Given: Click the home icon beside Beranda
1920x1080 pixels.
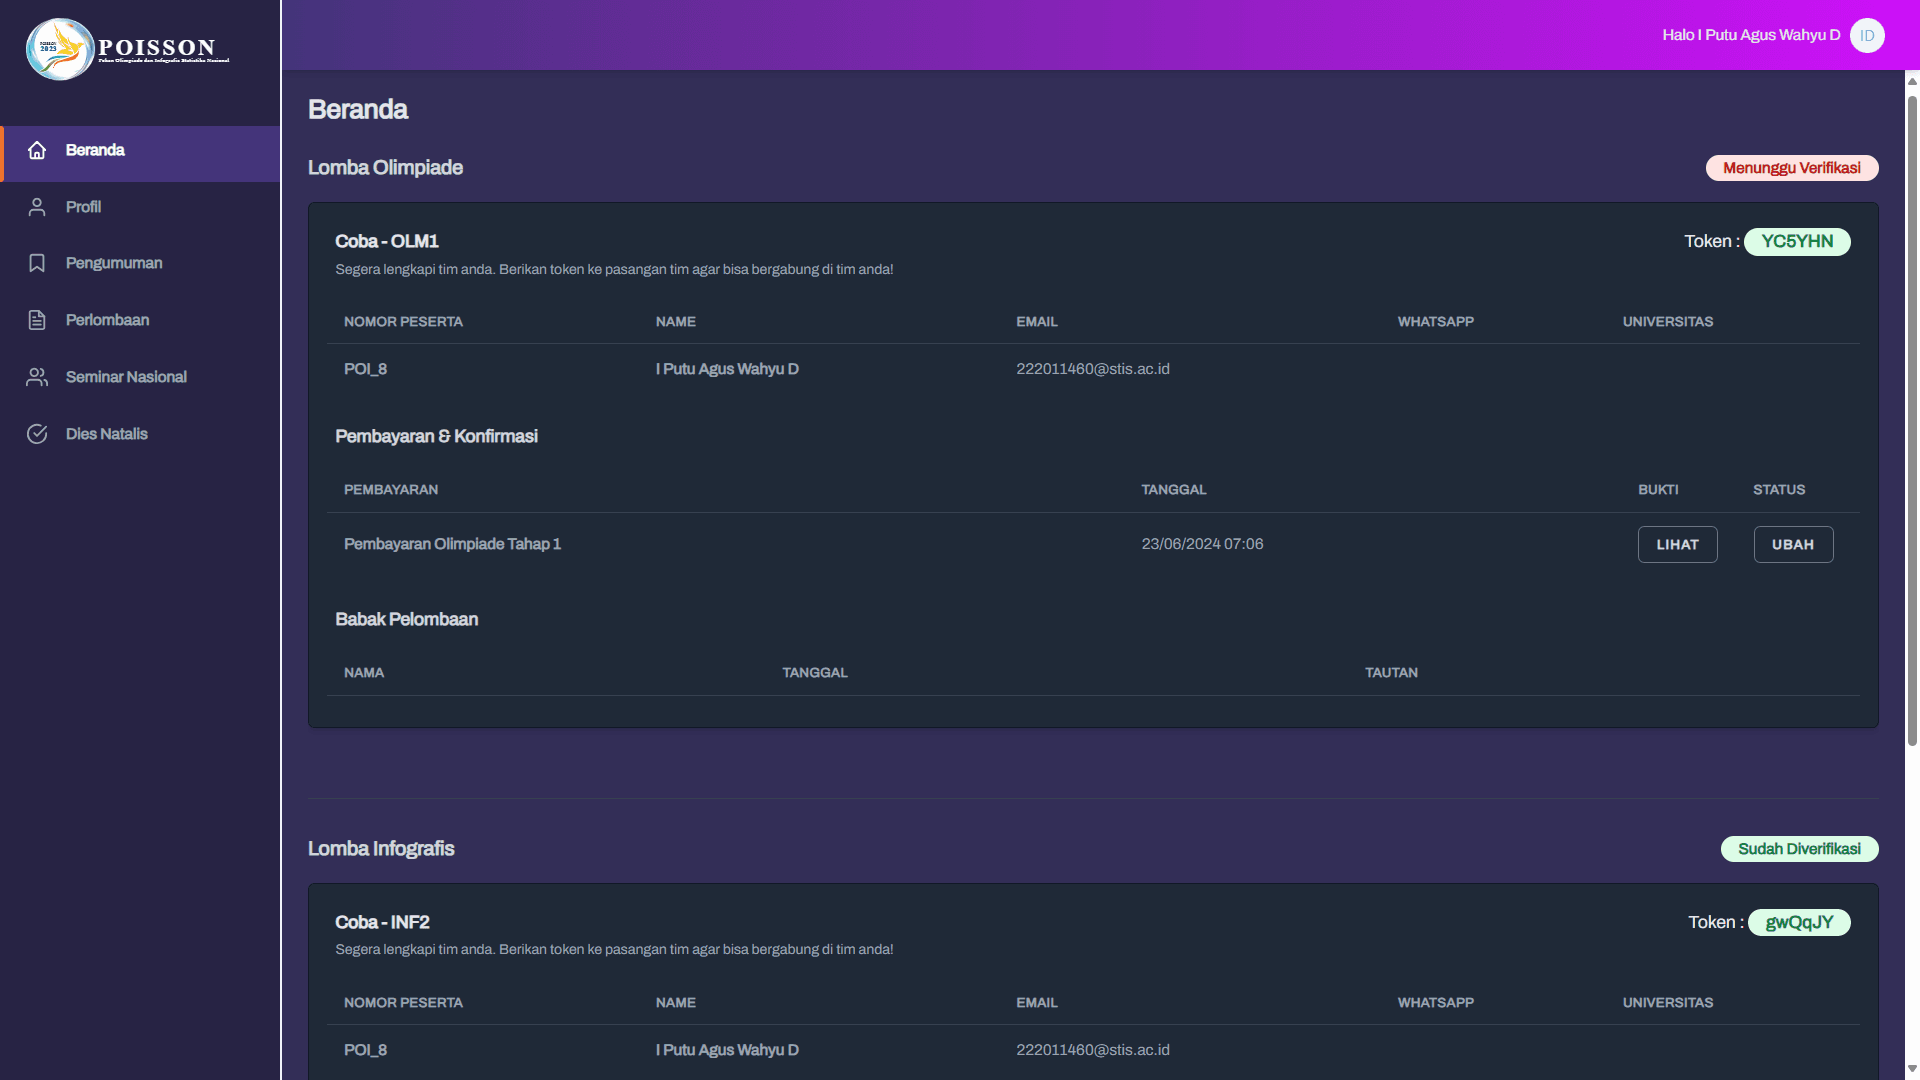Looking at the screenshot, I should [x=37, y=150].
